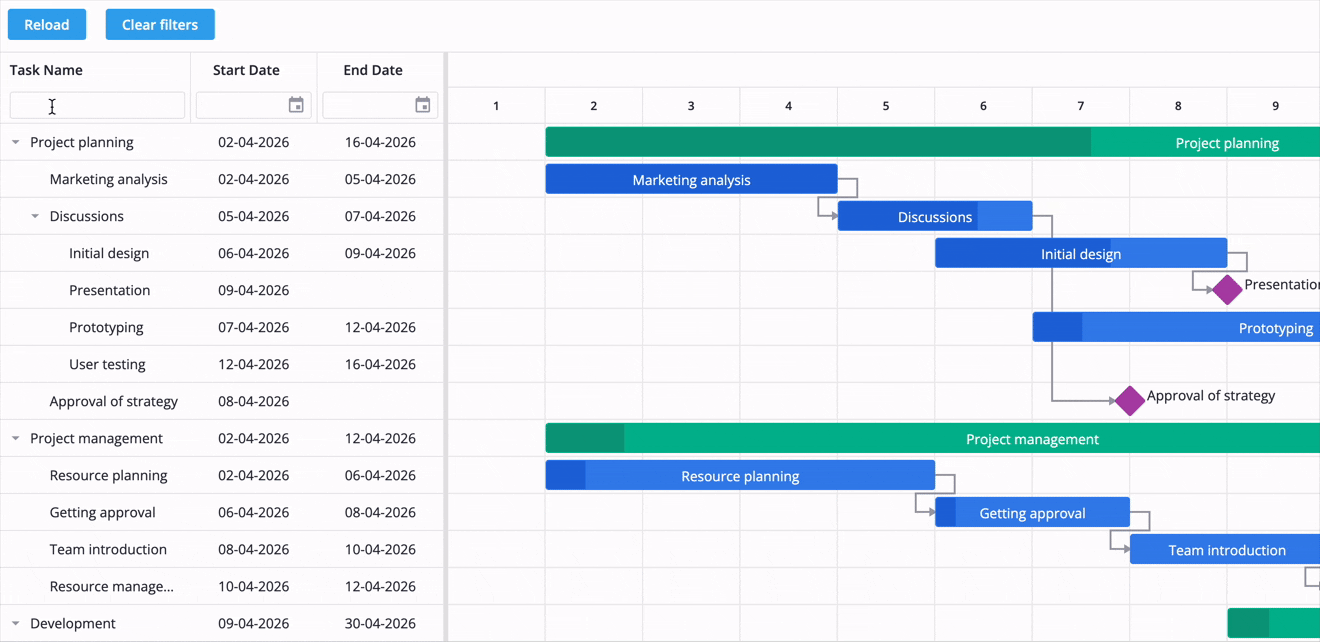The width and height of the screenshot is (1320, 642).
Task: Click the Prototyping task bar
Action: click(1180, 327)
